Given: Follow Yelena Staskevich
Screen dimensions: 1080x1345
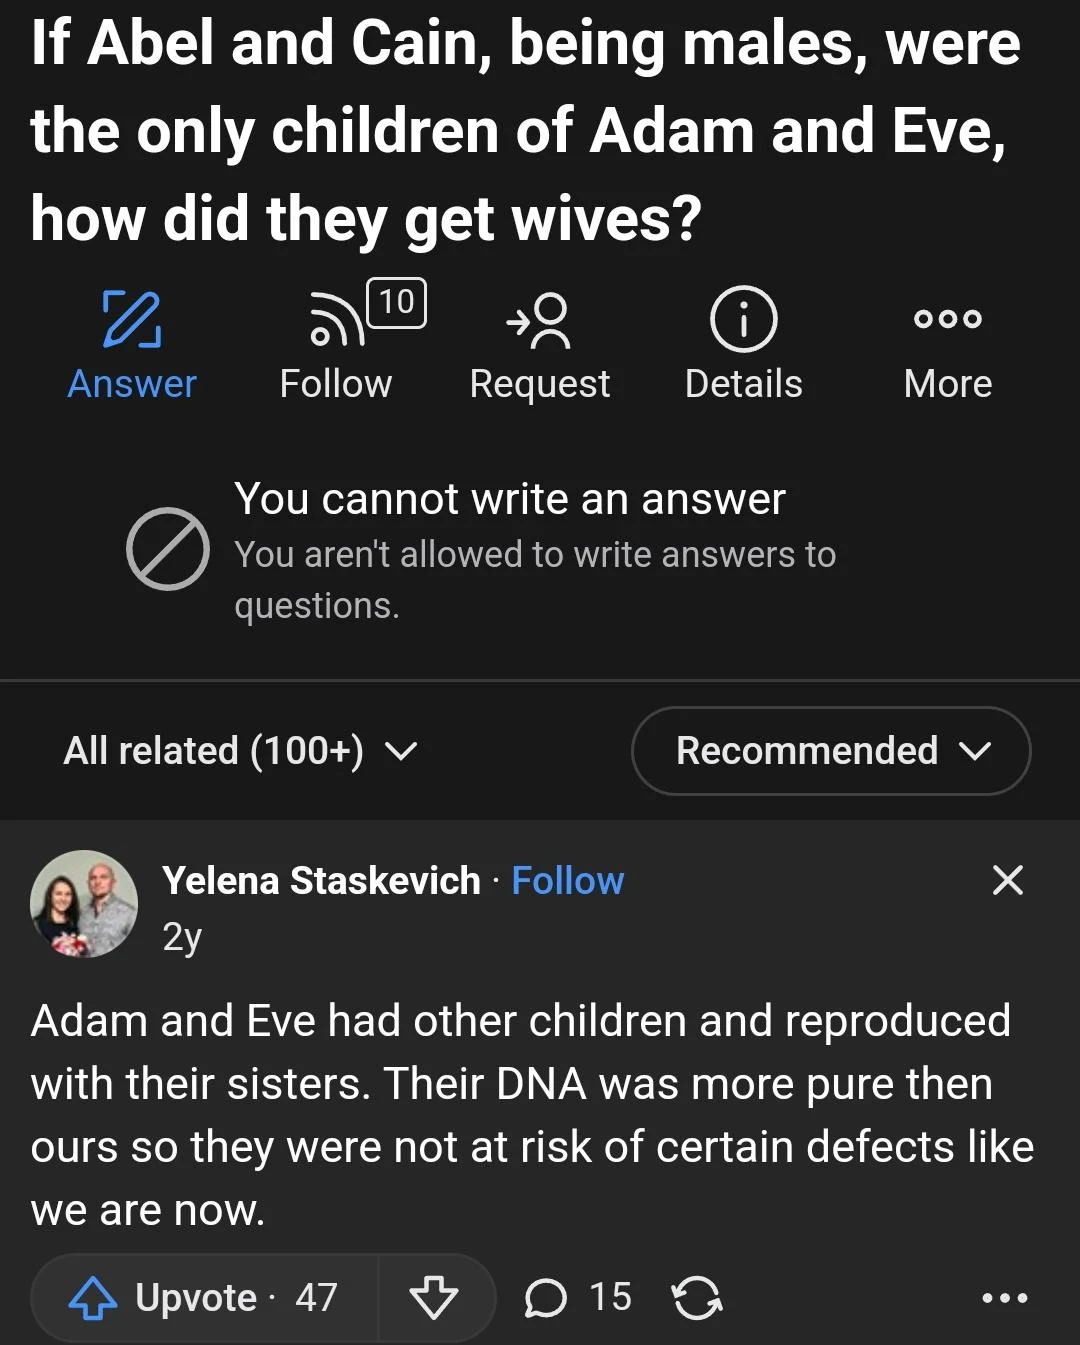Looking at the screenshot, I should click(567, 881).
